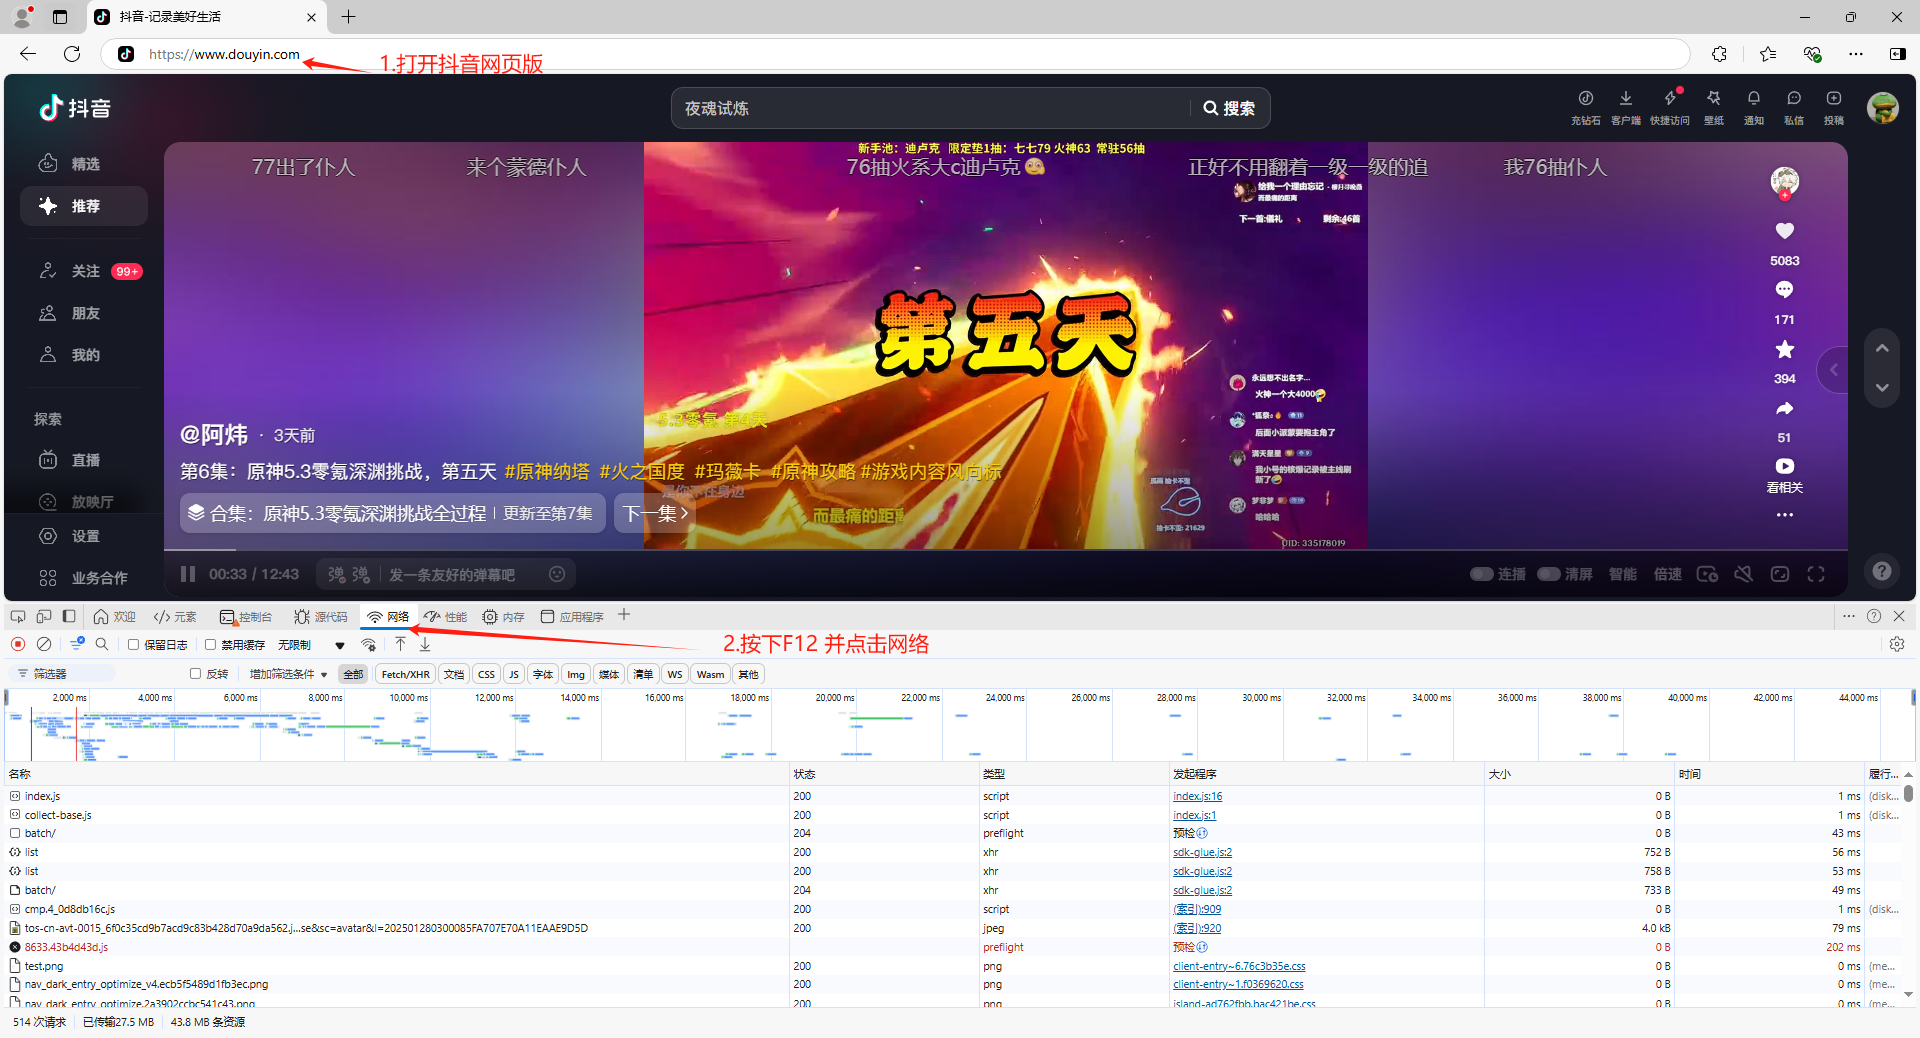Click the inspect element picker icon
The height and width of the screenshot is (1038, 1920).
coord(18,616)
